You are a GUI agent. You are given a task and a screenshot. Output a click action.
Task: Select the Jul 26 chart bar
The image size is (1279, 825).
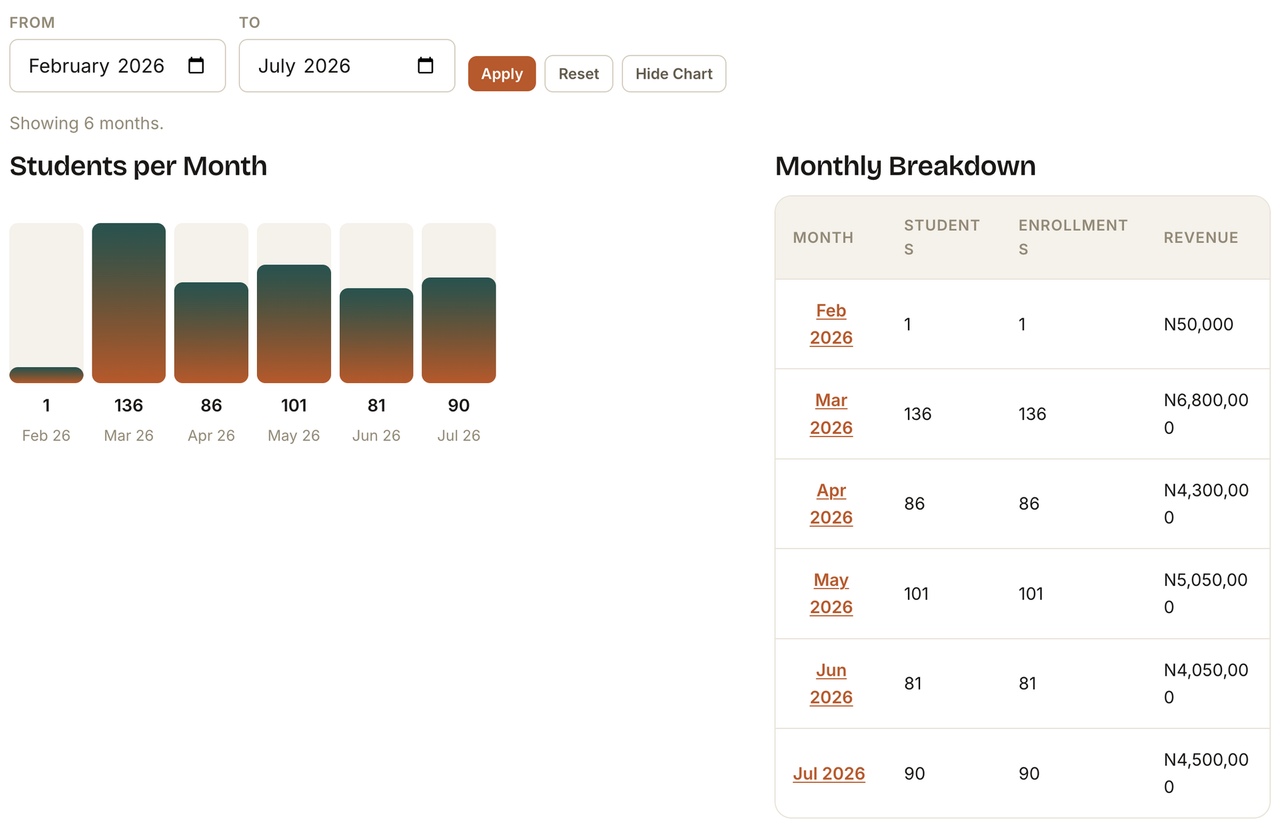coord(459,330)
